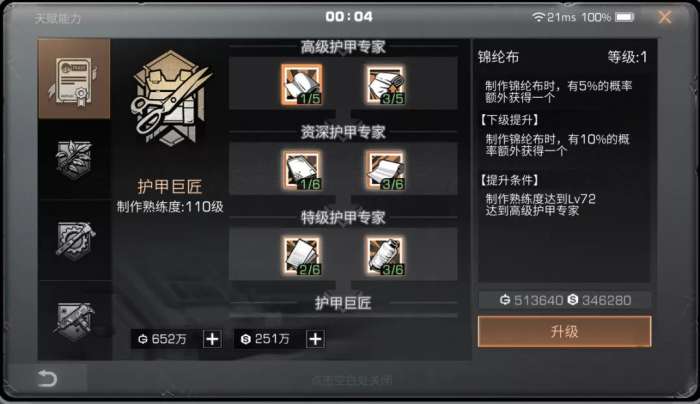700x404 pixels.
Task: Select the 3/6 skill under 资深护甲专家
Action: click(x=386, y=170)
